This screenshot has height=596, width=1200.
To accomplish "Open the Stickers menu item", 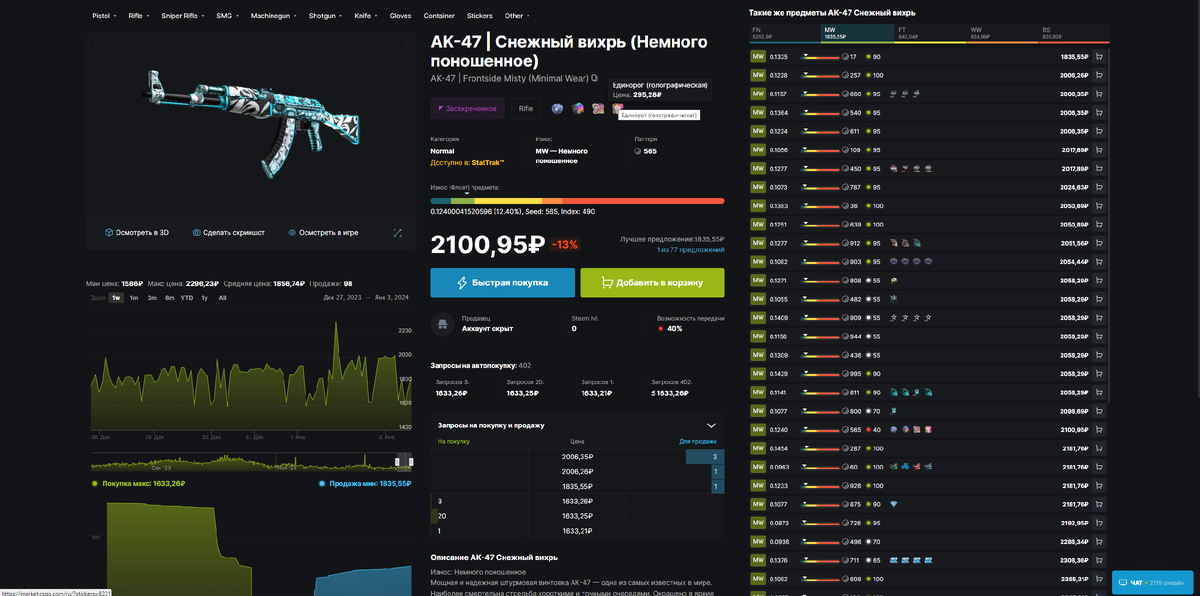I will (x=480, y=16).
